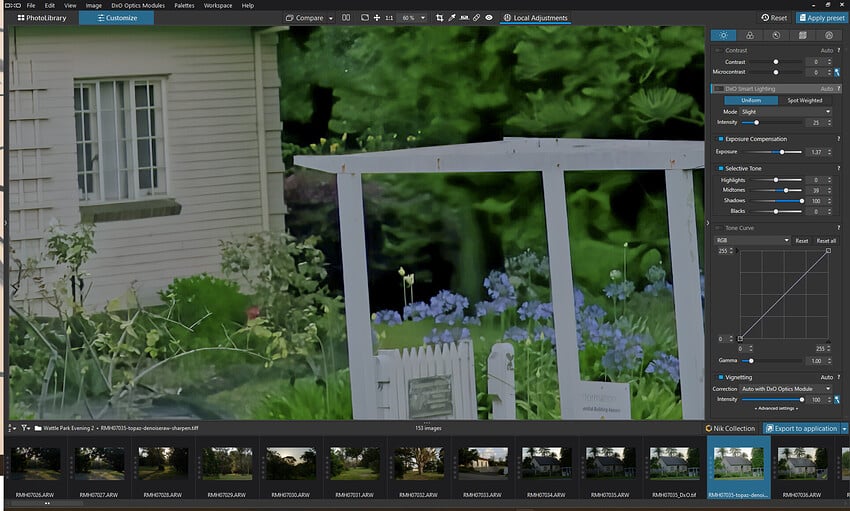Open the Color tab with three circles icon
850x511 pixels.
[750, 35]
